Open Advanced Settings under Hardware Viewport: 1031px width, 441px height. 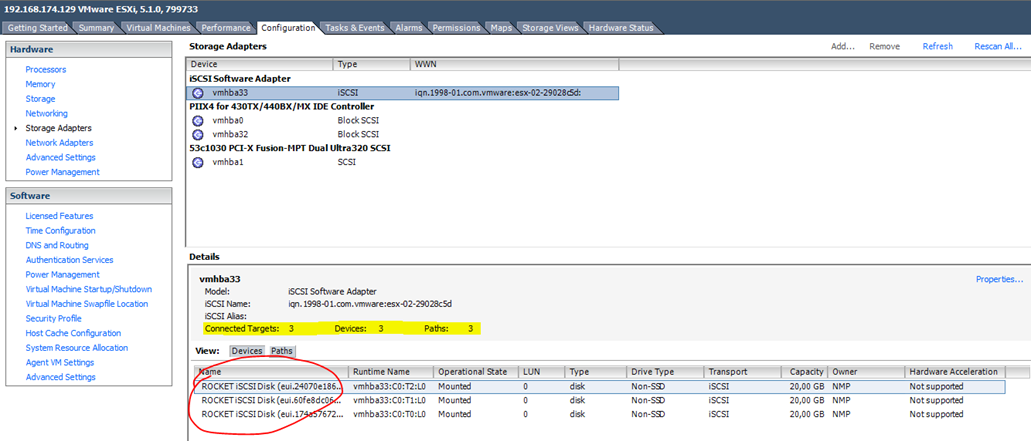pyautogui.click(x=60, y=158)
